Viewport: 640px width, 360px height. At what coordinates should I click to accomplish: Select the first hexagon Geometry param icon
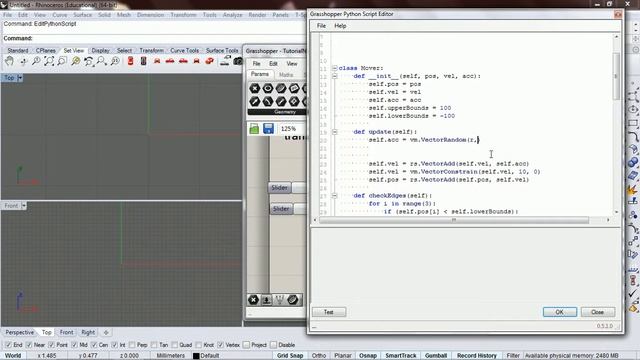pos(255,88)
